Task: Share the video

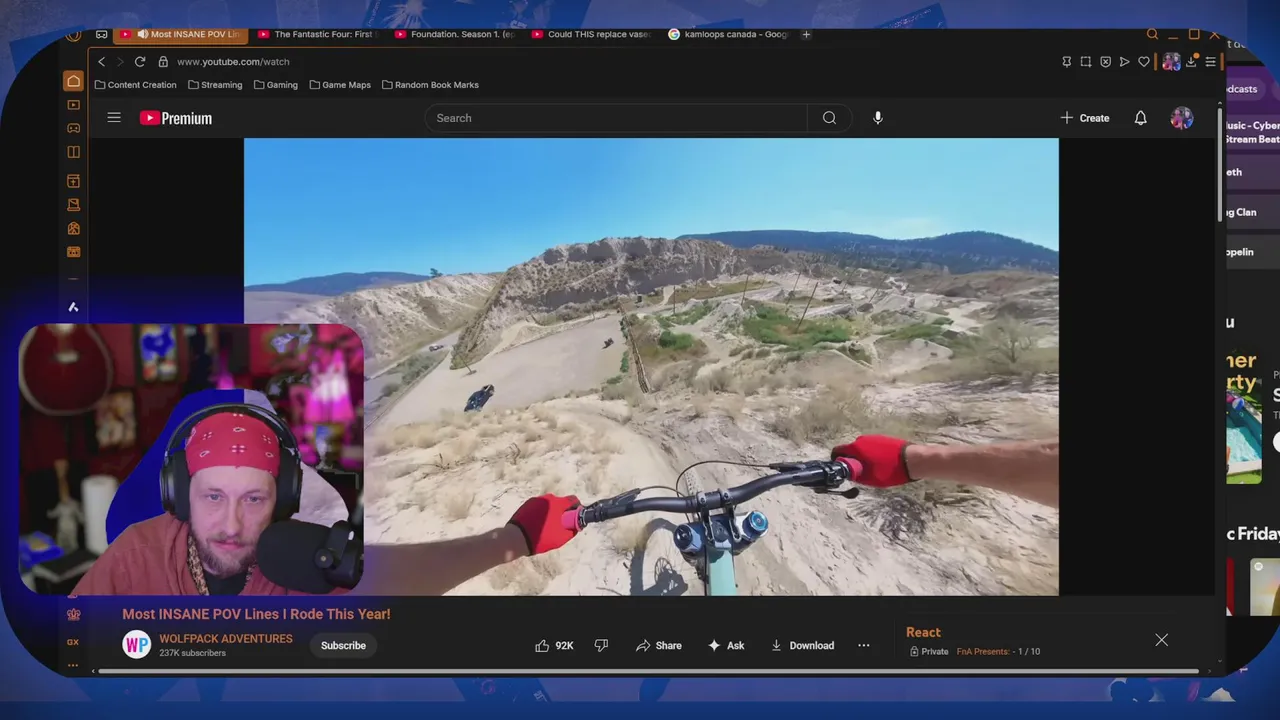Action: coord(658,646)
